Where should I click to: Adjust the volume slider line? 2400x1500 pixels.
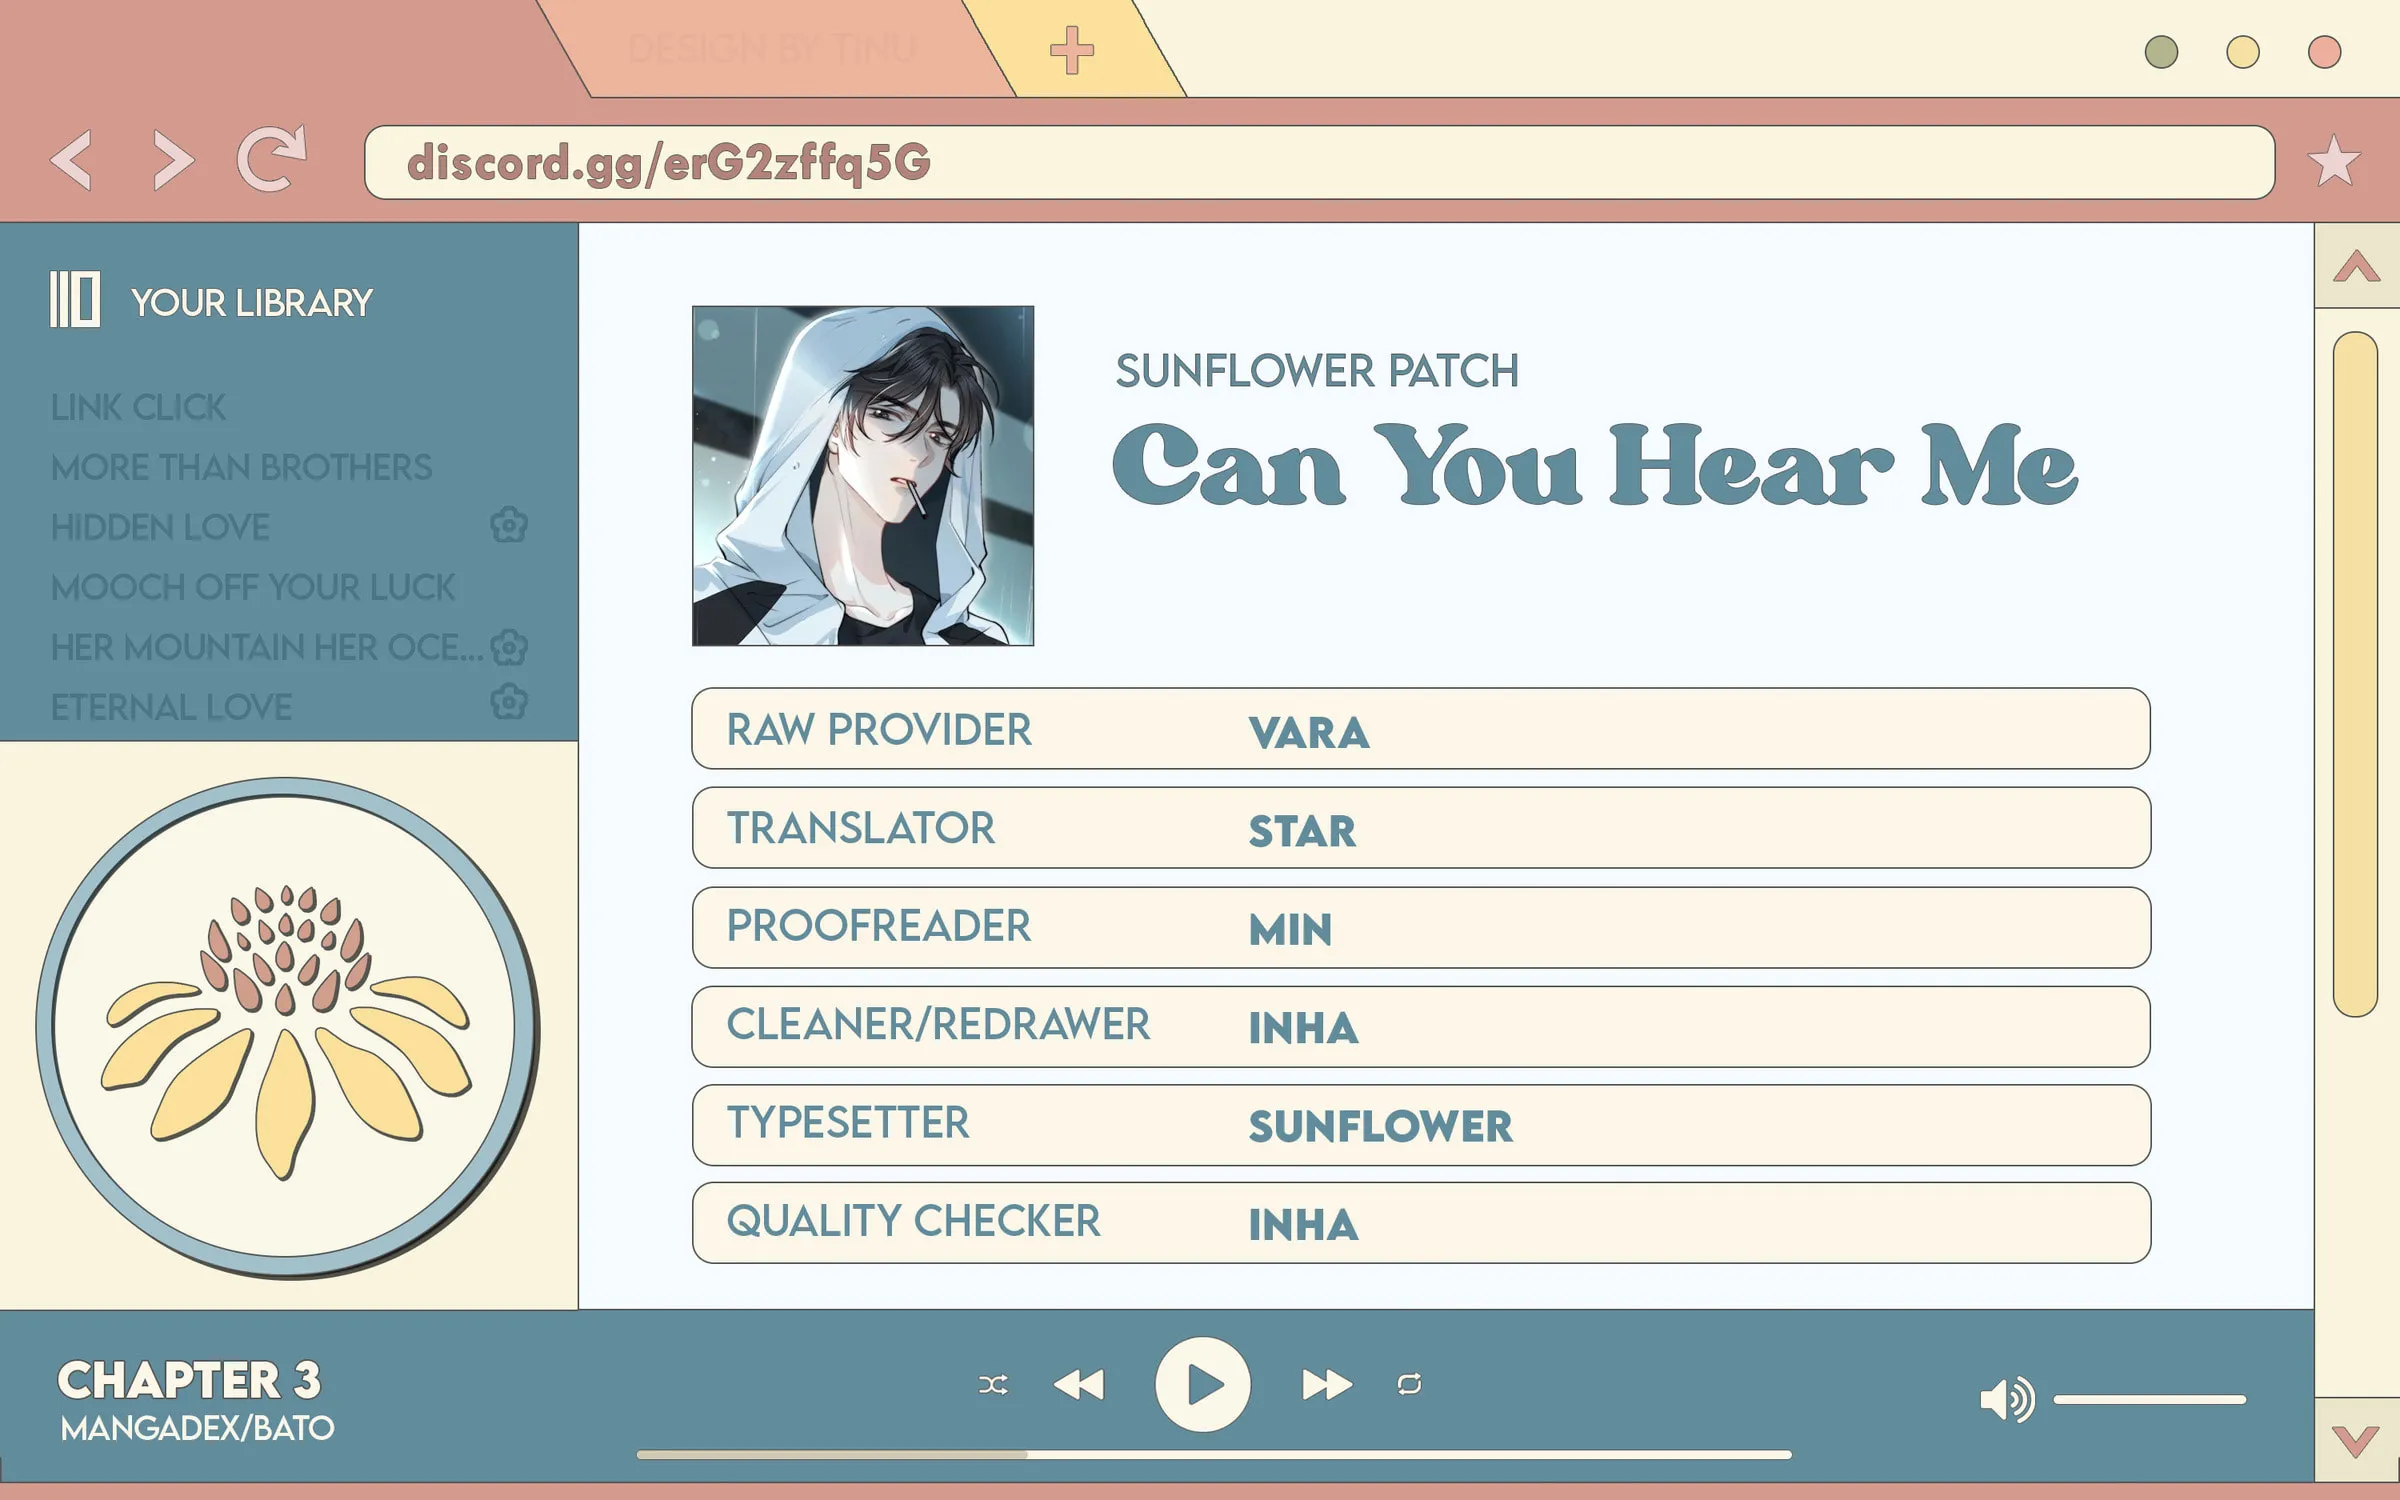click(2150, 1400)
